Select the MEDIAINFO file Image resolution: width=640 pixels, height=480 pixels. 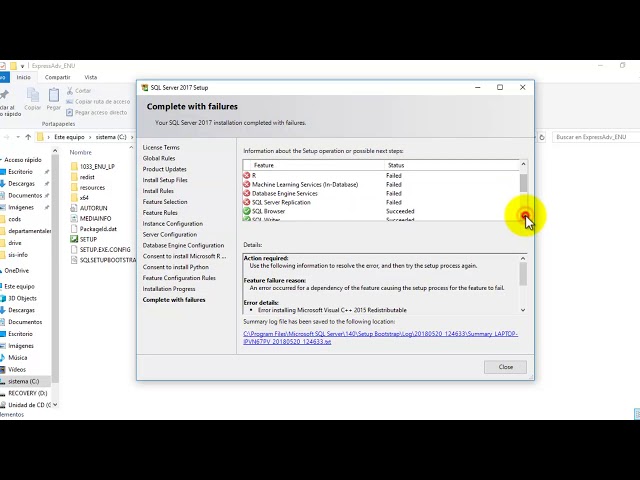[x=91, y=219]
